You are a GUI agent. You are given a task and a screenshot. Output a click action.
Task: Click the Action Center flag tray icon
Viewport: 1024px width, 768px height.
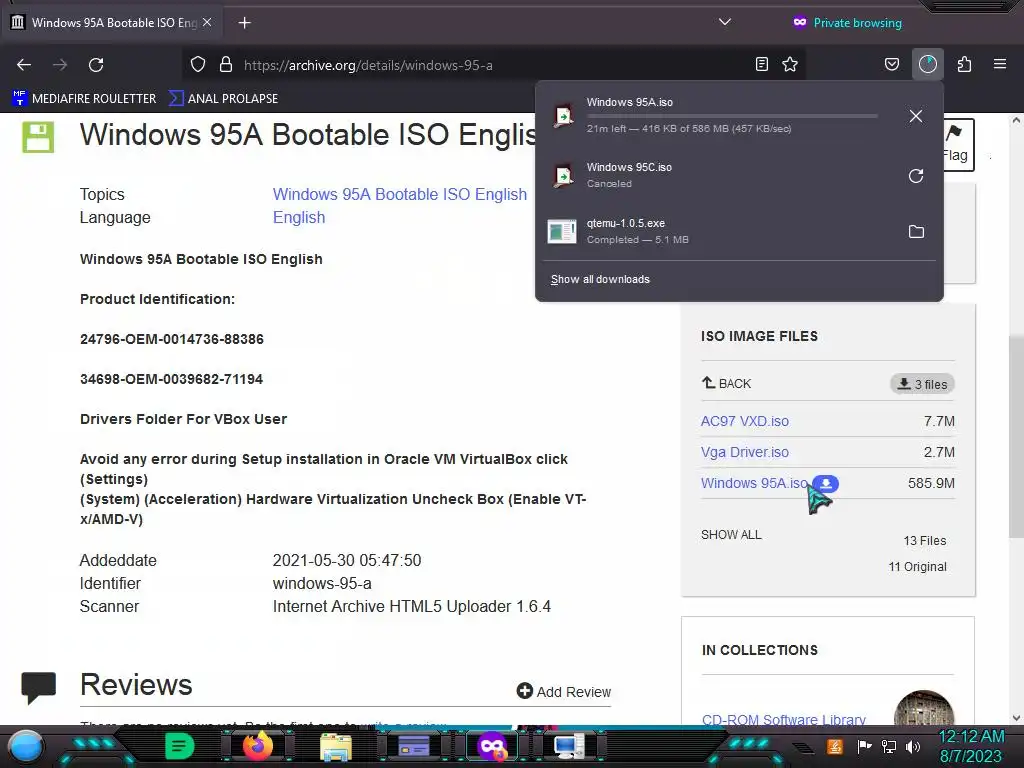pos(864,746)
